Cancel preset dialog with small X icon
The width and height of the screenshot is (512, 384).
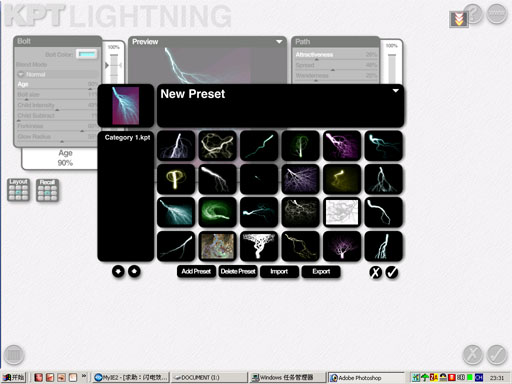click(375, 272)
